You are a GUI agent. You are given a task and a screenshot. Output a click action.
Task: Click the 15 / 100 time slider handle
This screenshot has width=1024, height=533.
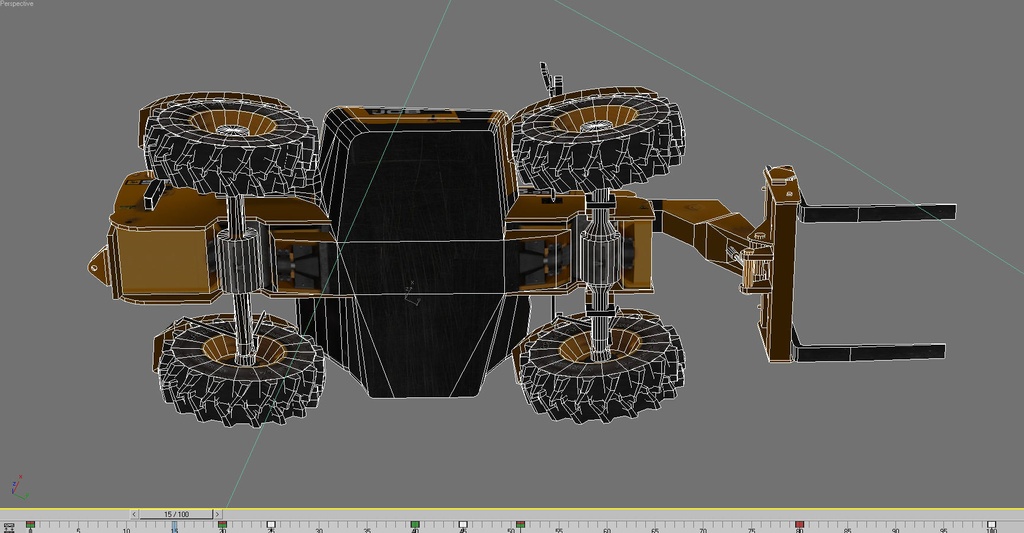click(176, 515)
